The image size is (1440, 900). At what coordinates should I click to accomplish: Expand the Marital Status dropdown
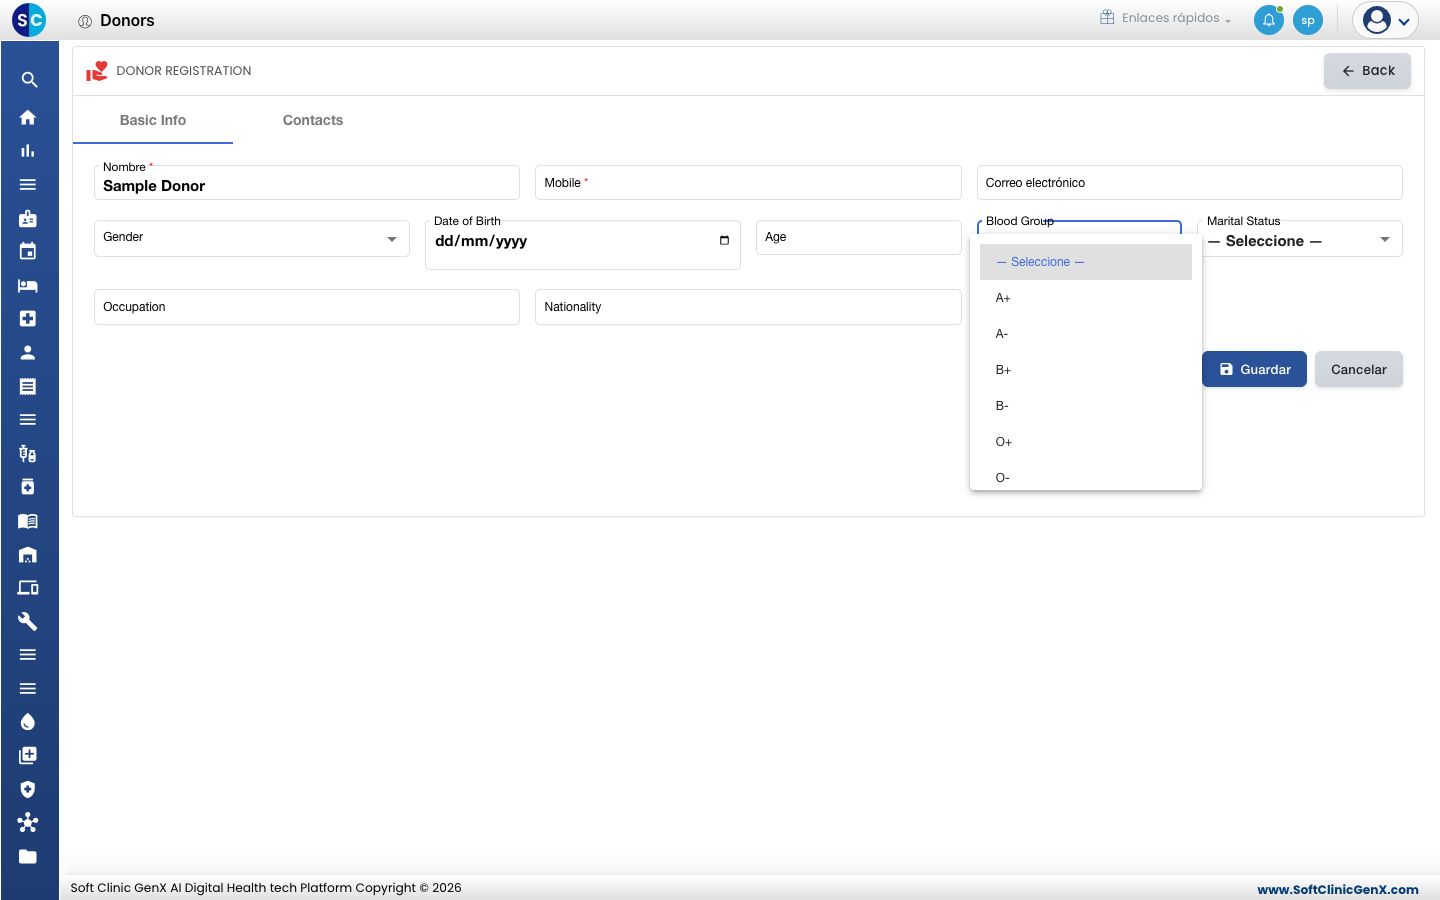pyautogui.click(x=1299, y=238)
